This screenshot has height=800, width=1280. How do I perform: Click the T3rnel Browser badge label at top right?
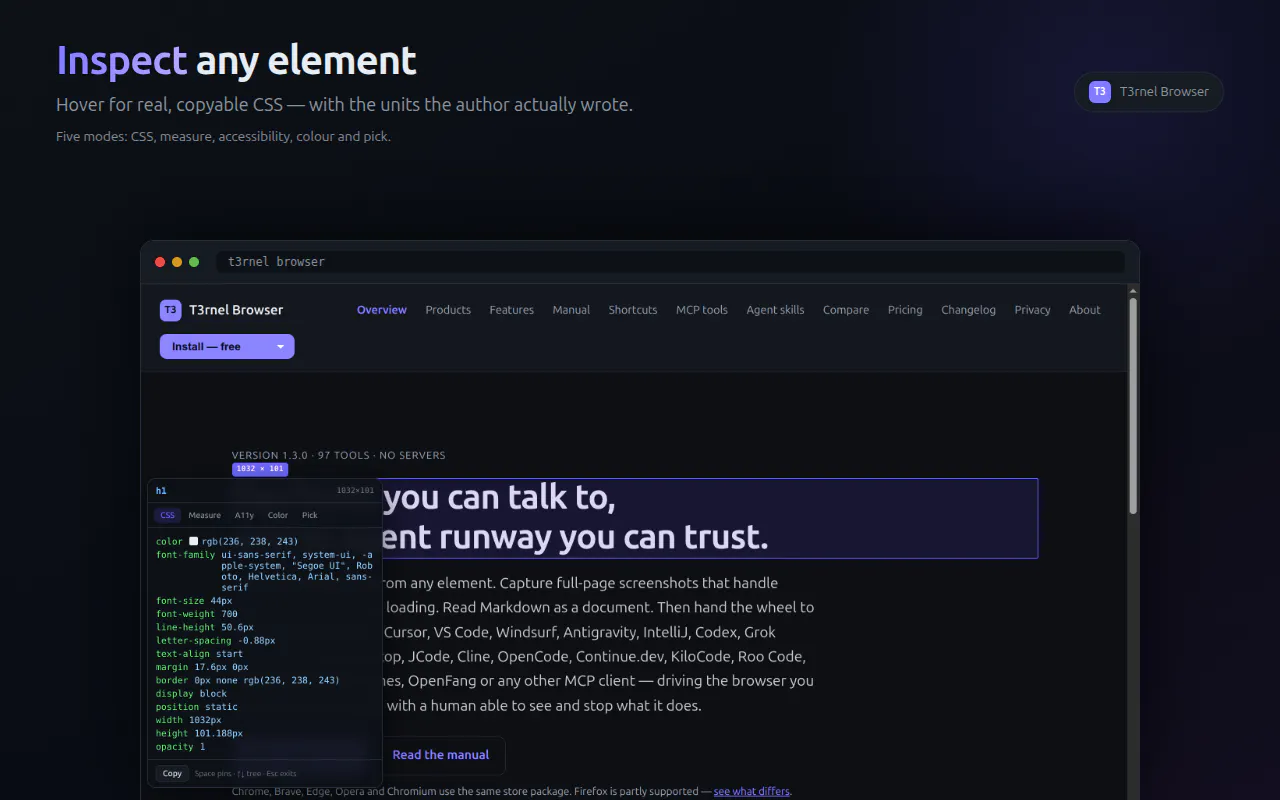(1164, 92)
